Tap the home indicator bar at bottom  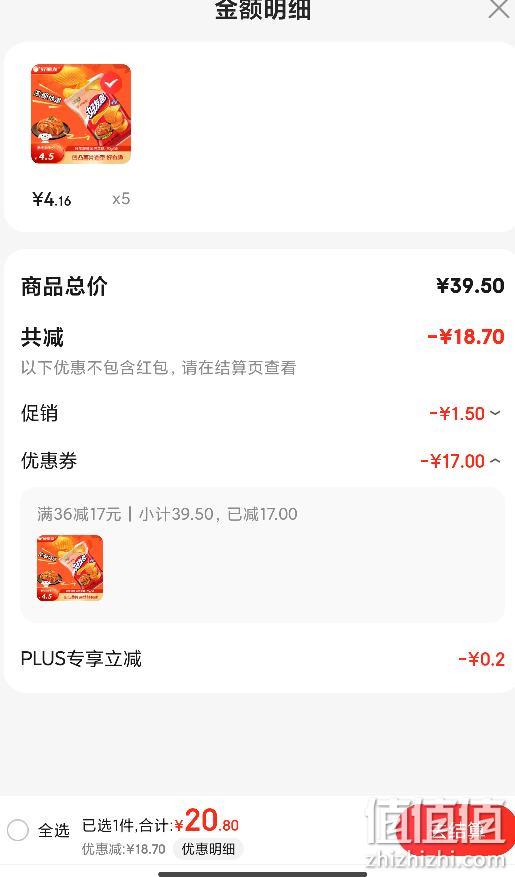[263, 874]
